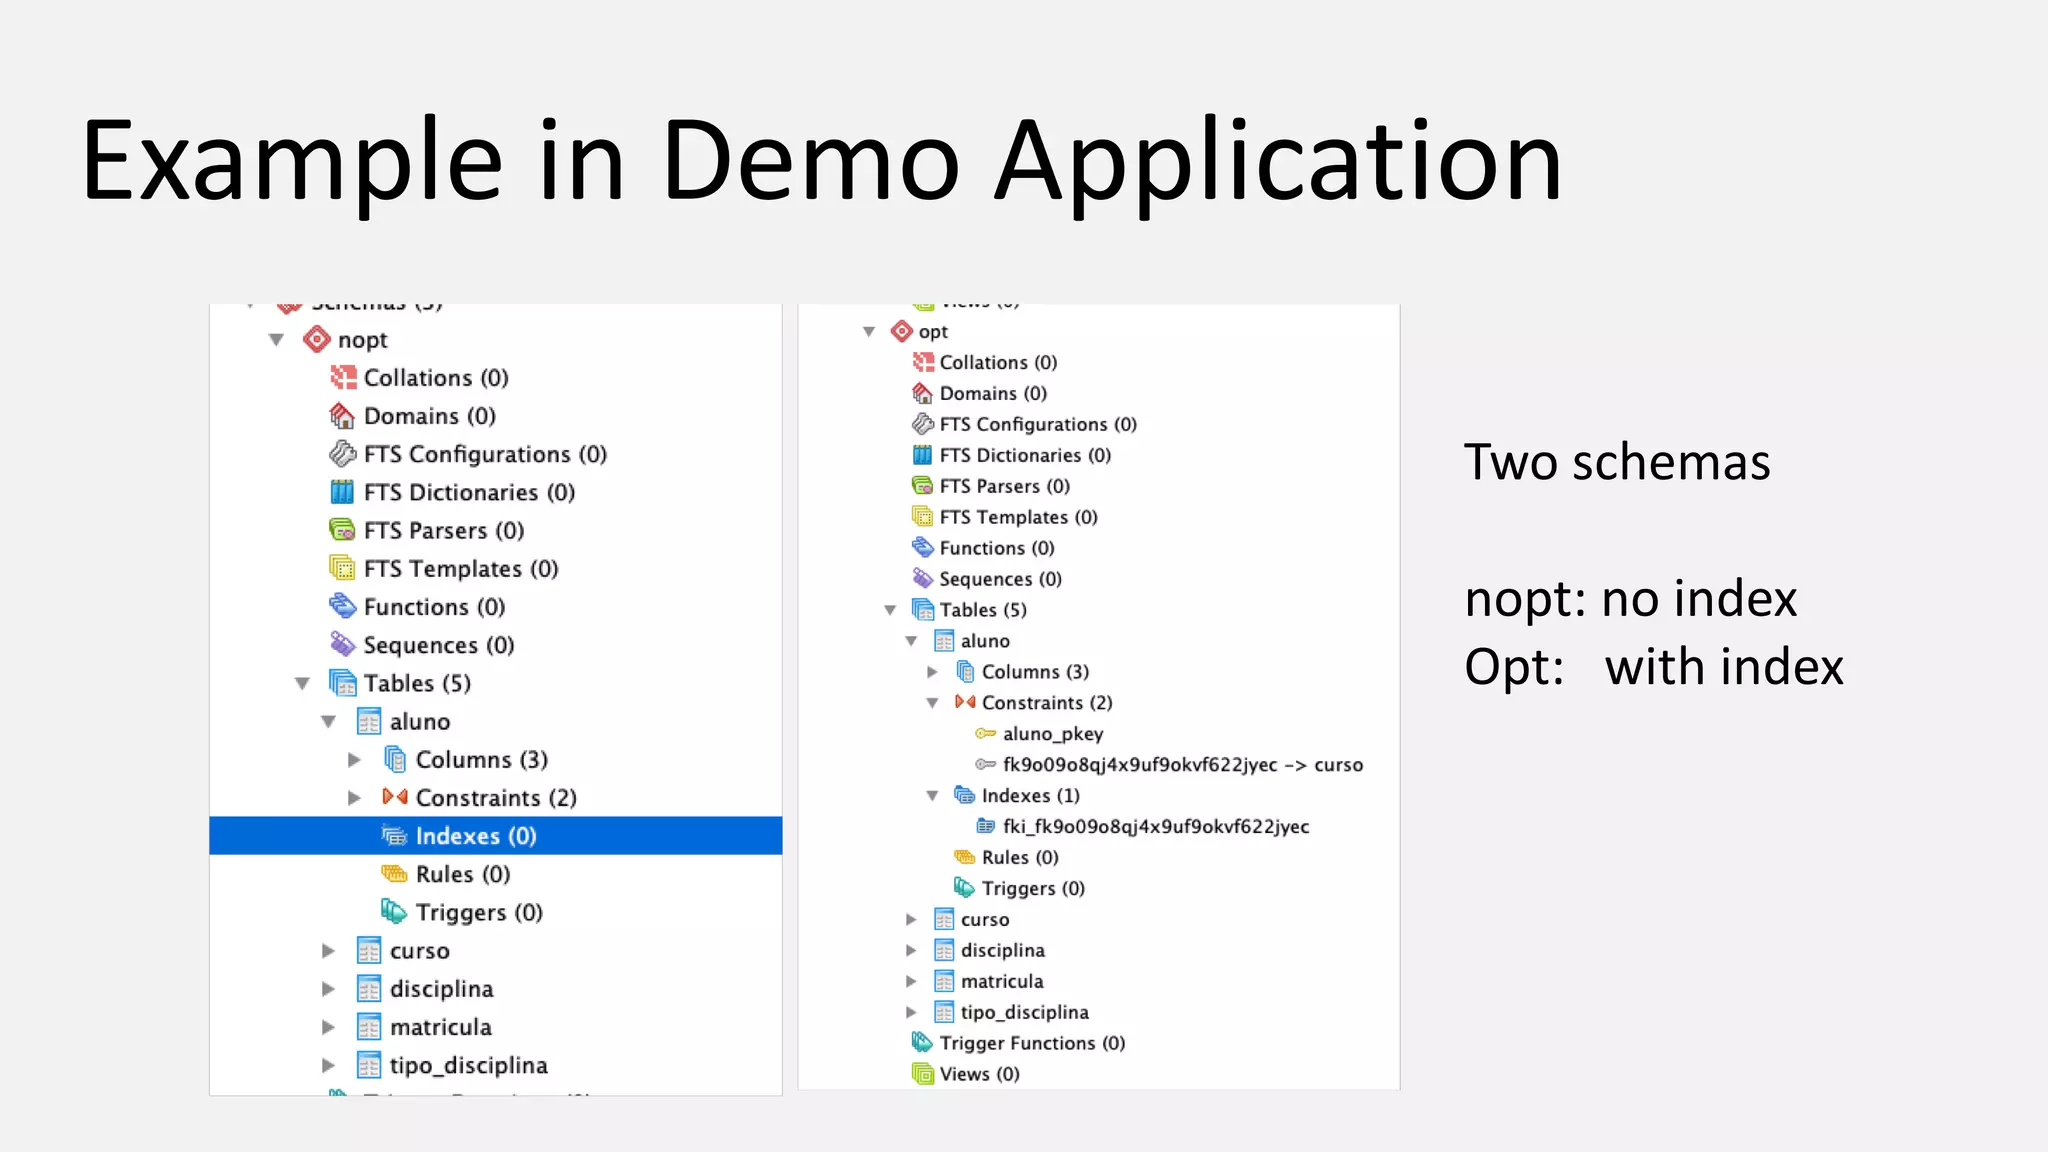Click the opt schema diamond icon
This screenshot has width=2048, height=1152.
(x=902, y=331)
